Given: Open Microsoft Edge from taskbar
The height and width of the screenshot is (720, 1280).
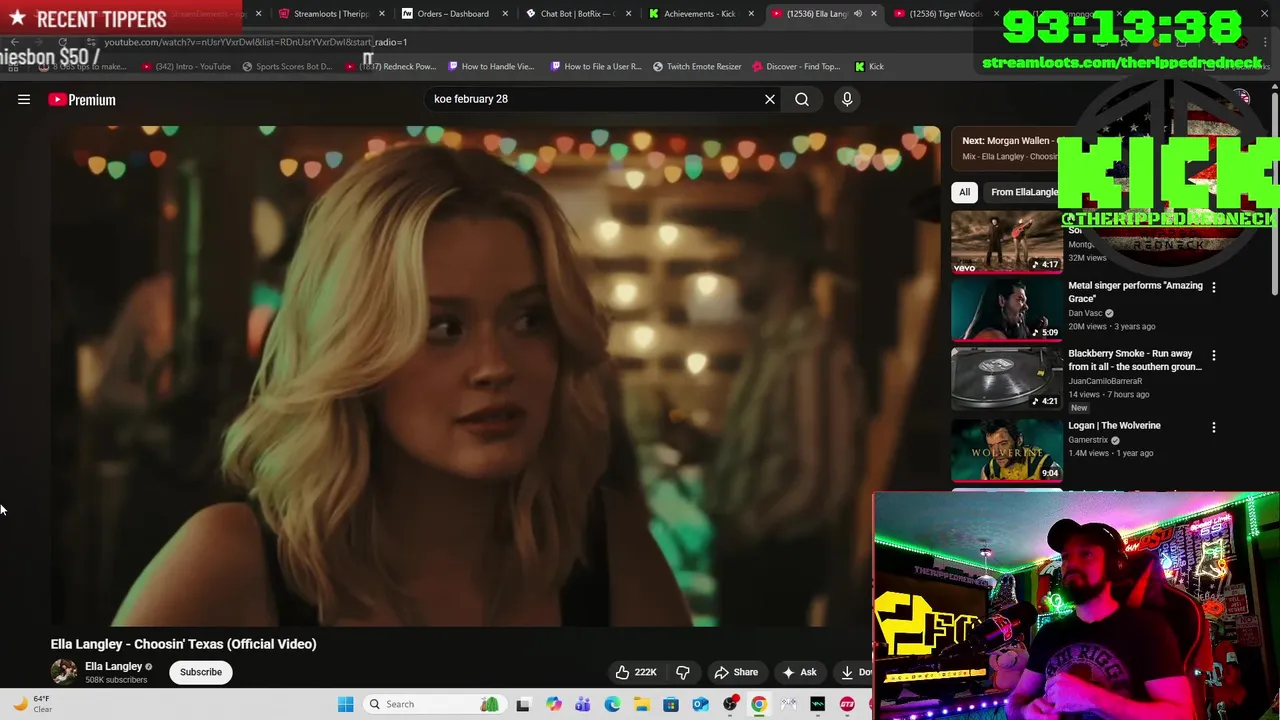Looking at the screenshot, I should click(612, 705).
